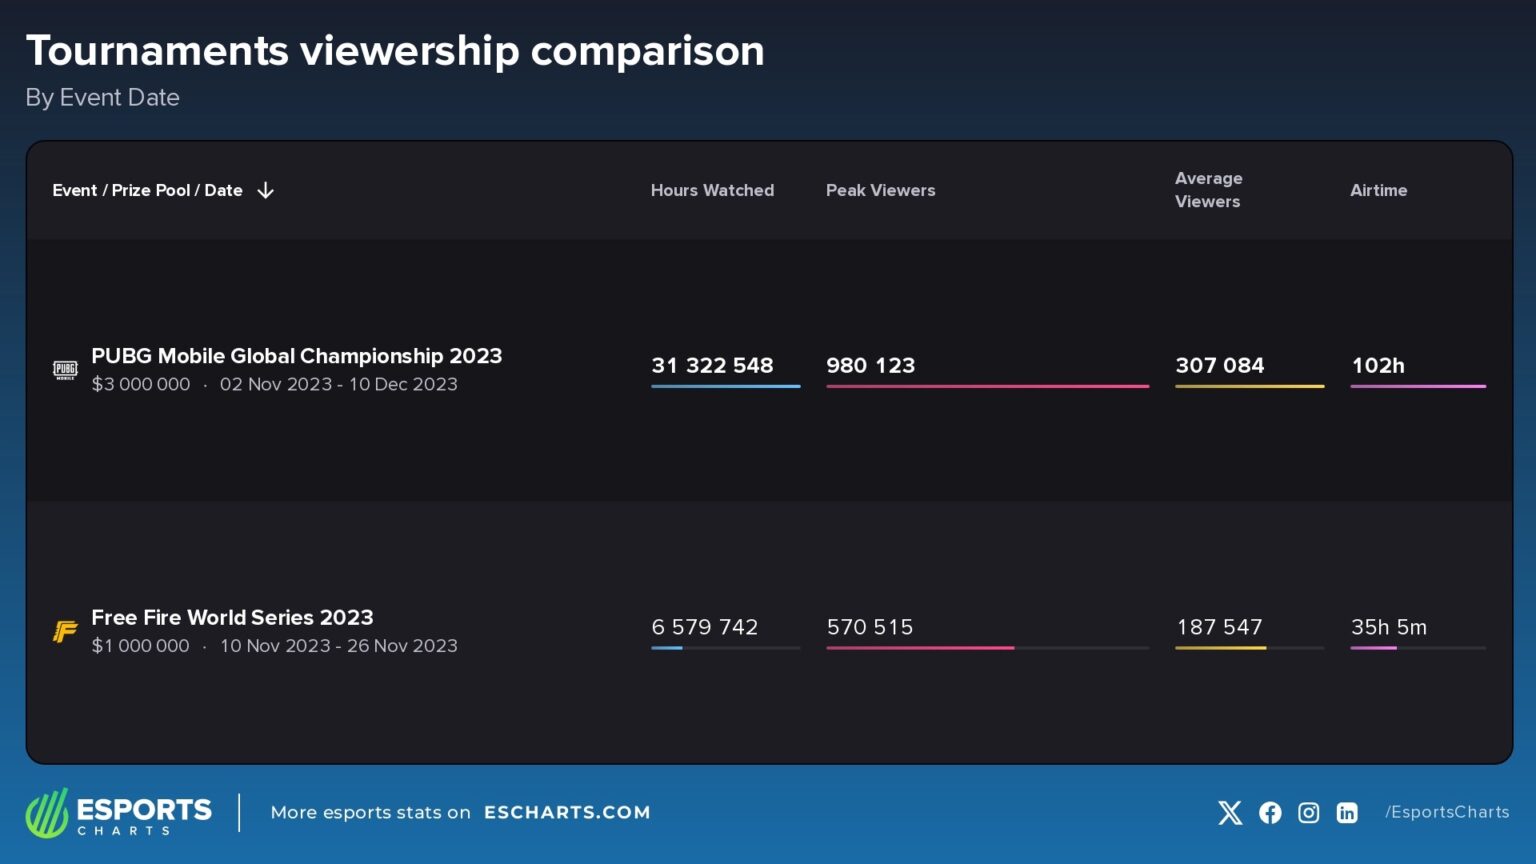Sort by Event / Prize Pool / Date header
The width and height of the screenshot is (1536, 864).
point(148,190)
